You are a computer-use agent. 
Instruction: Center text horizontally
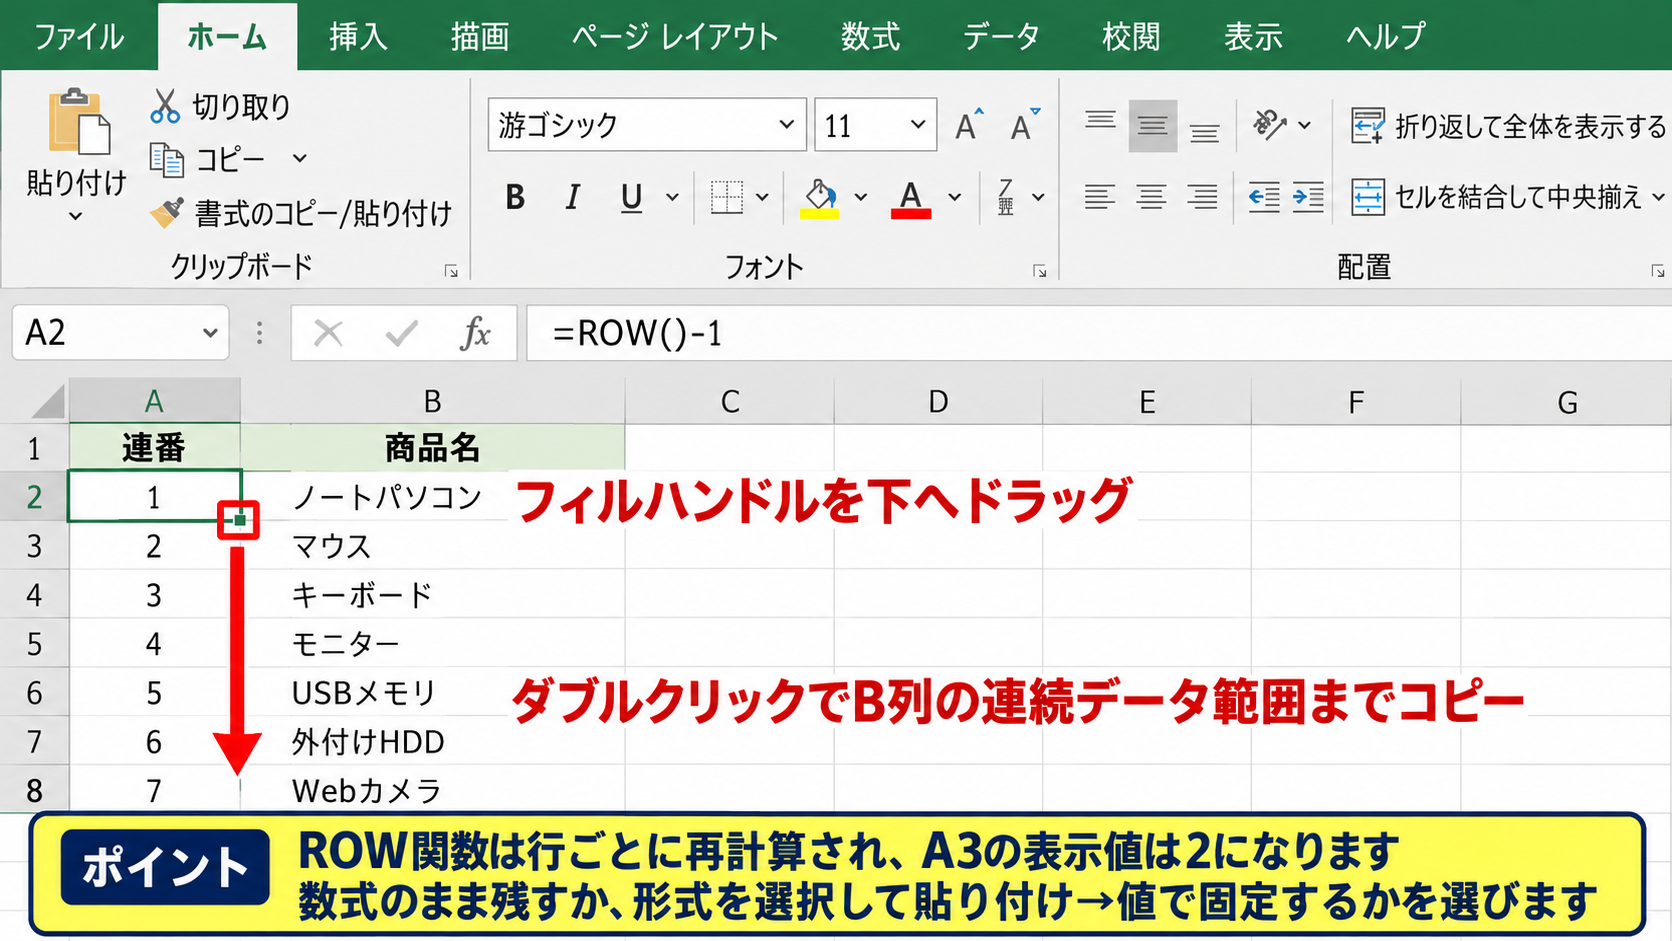[1151, 198]
